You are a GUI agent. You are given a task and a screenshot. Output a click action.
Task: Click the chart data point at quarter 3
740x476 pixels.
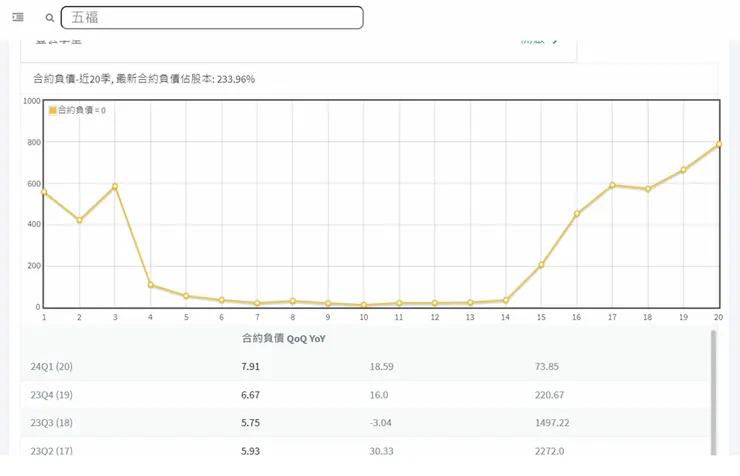(x=115, y=186)
